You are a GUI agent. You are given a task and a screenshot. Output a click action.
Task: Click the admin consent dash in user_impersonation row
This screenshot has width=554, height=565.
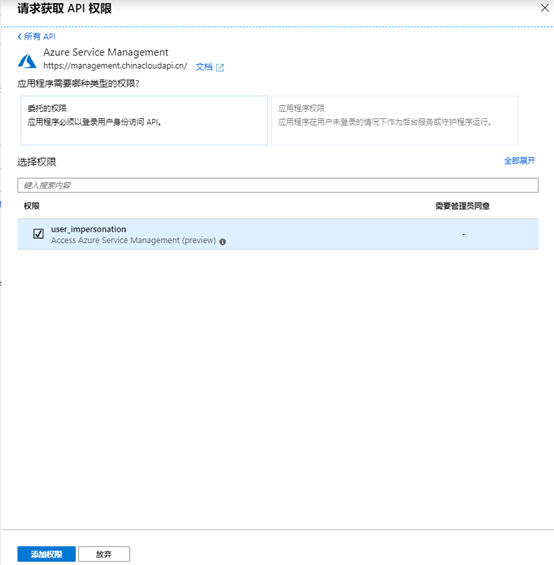pos(464,234)
